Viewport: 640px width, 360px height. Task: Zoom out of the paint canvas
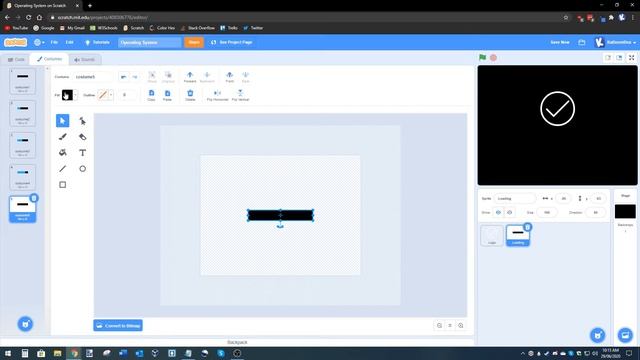coord(439,325)
